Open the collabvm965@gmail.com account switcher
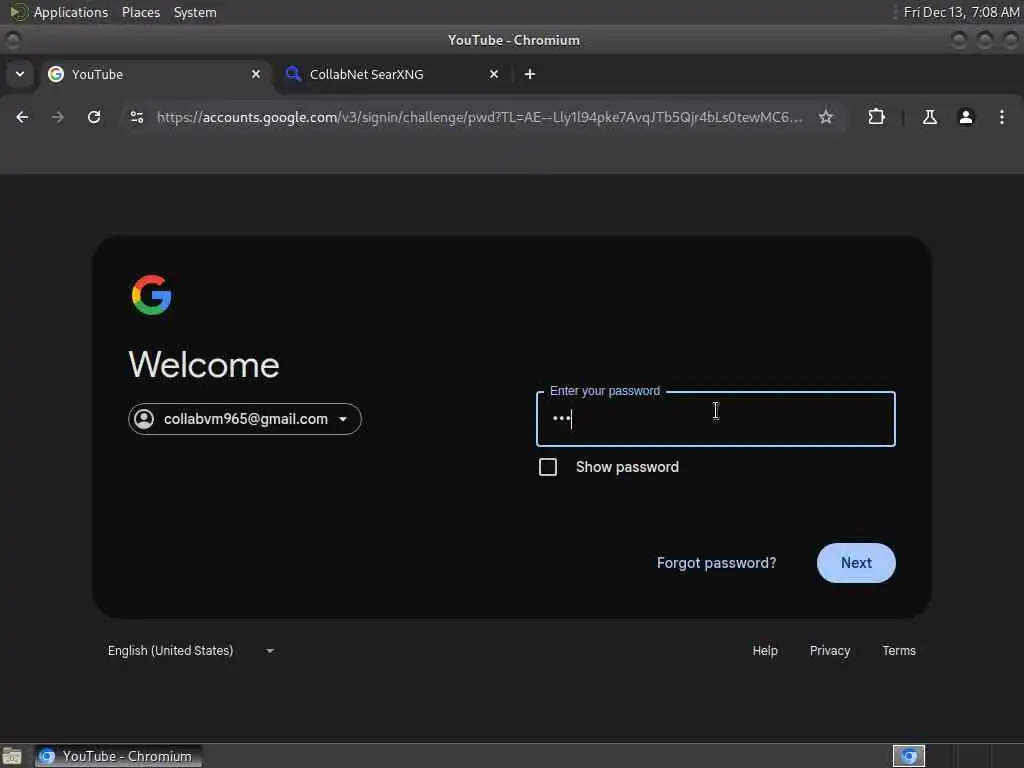The width and height of the screenshot is (1024, 768). (245, 419)
